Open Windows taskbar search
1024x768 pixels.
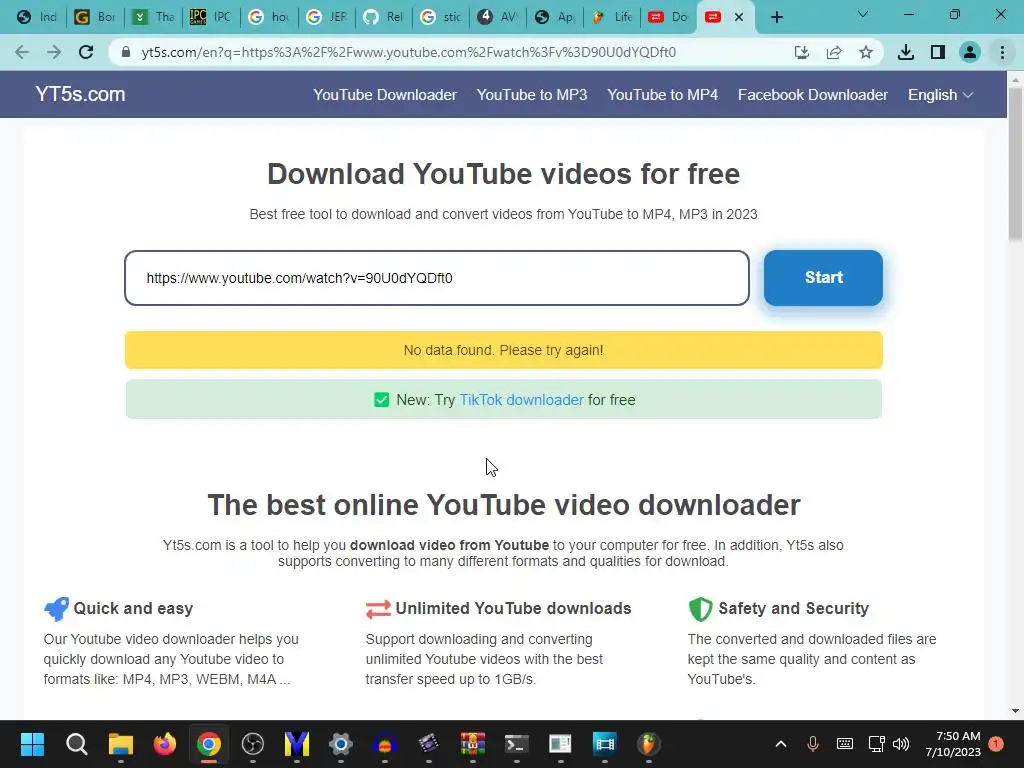point(76,744)
